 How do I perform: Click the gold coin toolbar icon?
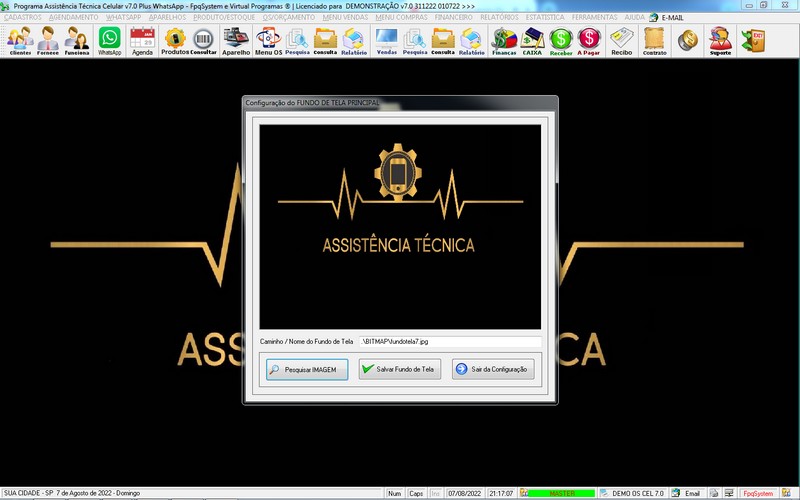(x=688, y=40)
